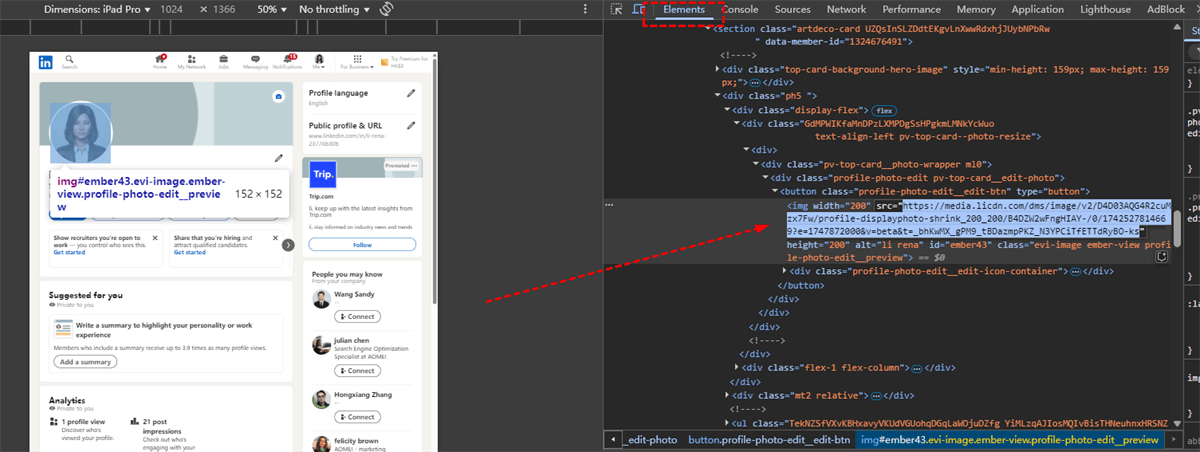
Task: Toggle the device toolbar icon
Action: [638, 9]
